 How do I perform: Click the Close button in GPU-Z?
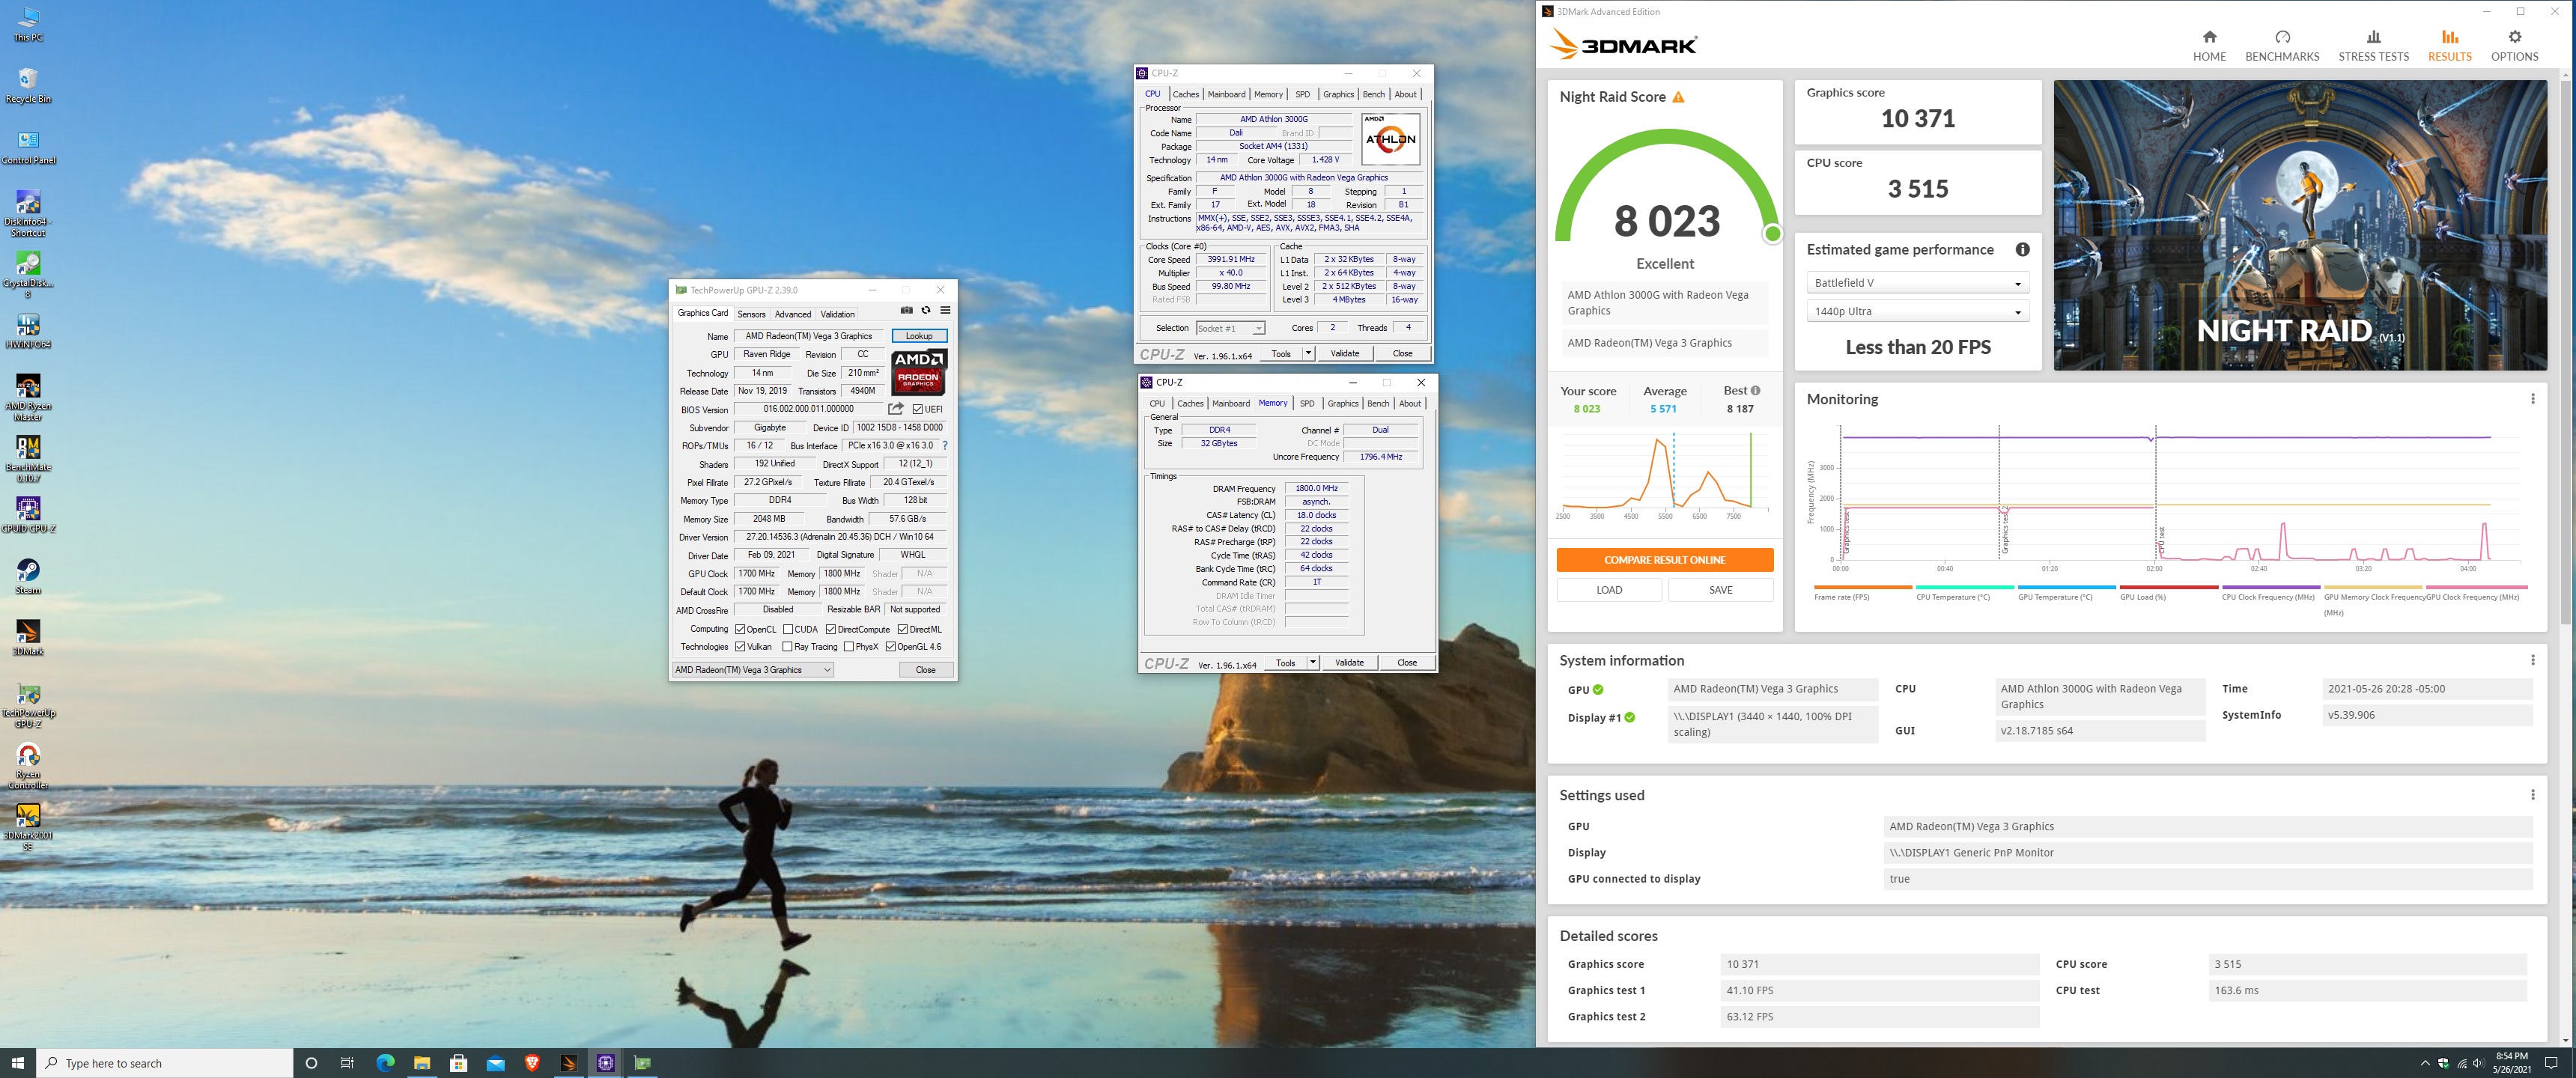[x=926, y=670]
